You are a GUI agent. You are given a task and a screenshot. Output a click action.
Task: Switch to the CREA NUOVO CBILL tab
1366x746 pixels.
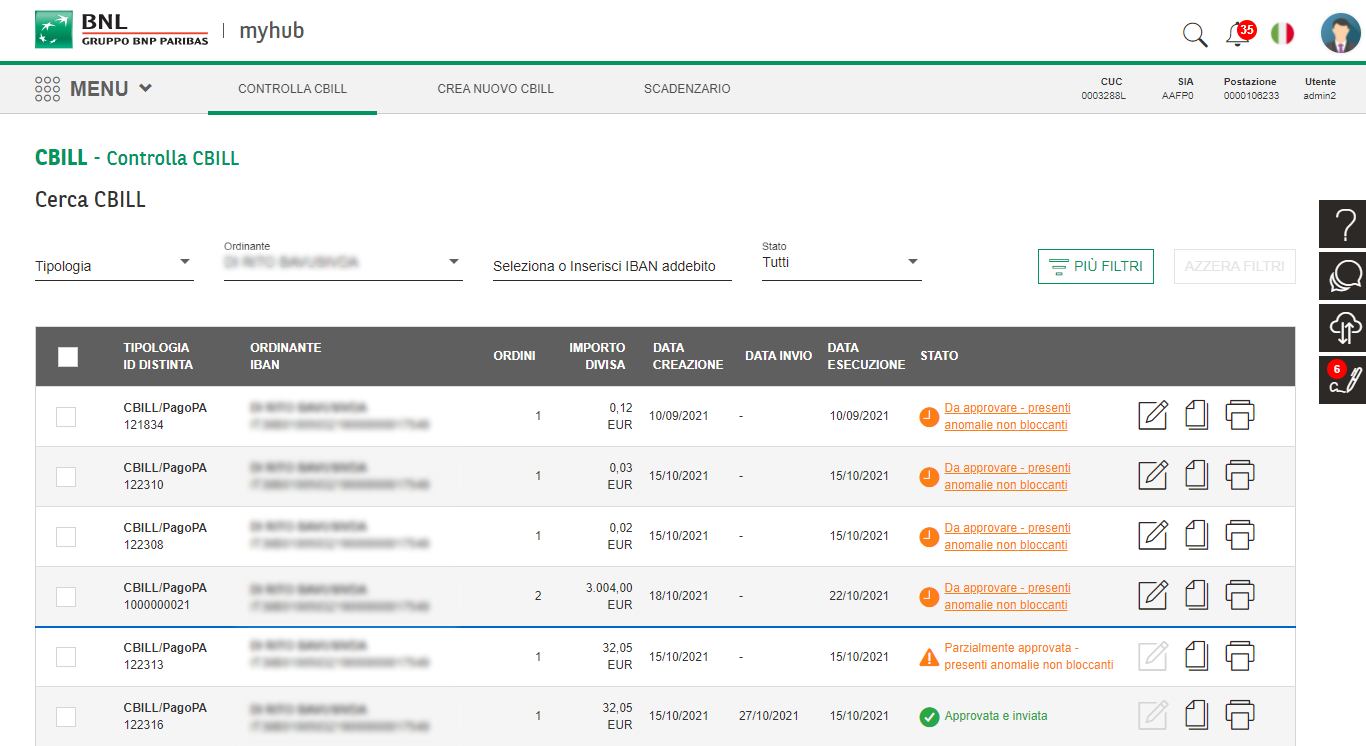pyautogui.click(x=495, y=89)
